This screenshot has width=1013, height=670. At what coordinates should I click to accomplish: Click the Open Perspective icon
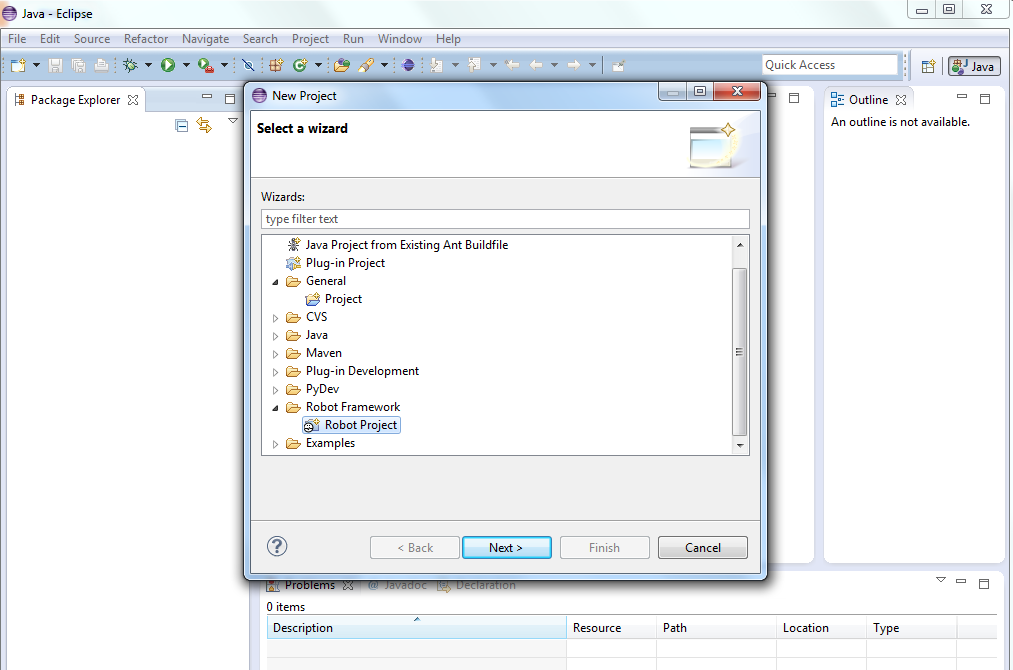click(x=928, y=65)
